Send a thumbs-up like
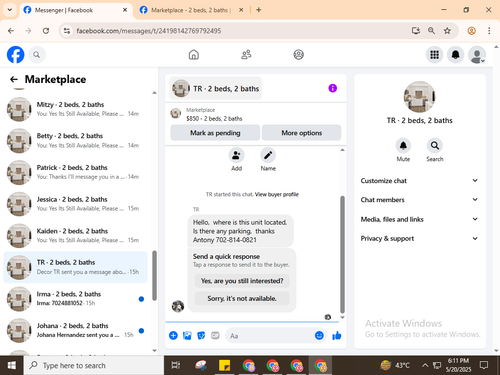 [x=337, y=335]
